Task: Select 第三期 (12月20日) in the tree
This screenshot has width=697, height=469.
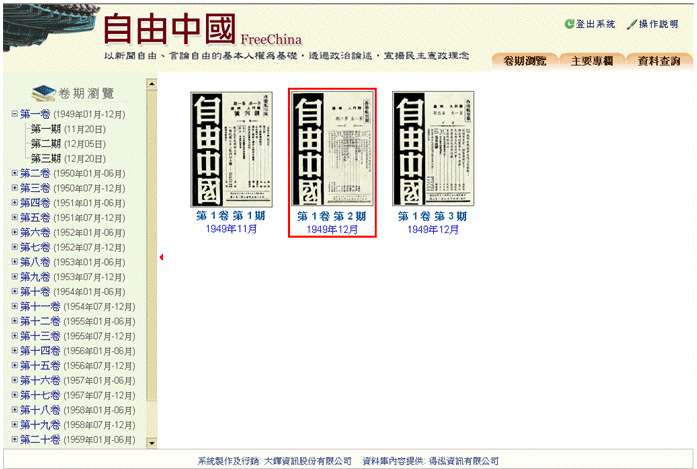Action: click(x=68, y=158)
